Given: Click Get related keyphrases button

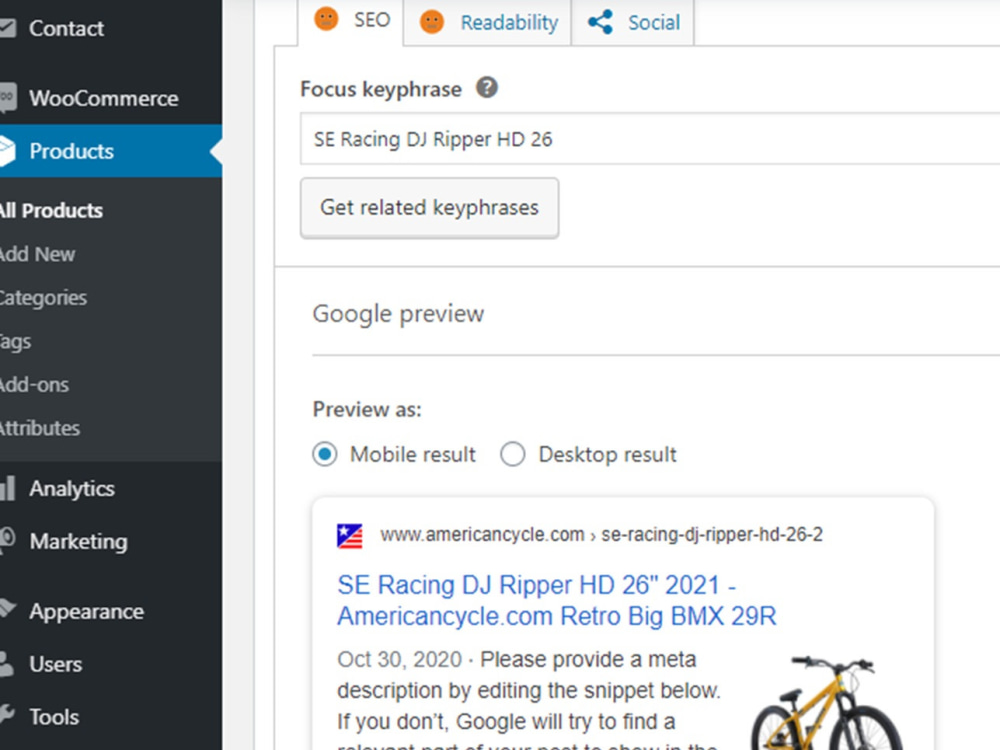Looking at the screenshot, I should pos(429,208).
